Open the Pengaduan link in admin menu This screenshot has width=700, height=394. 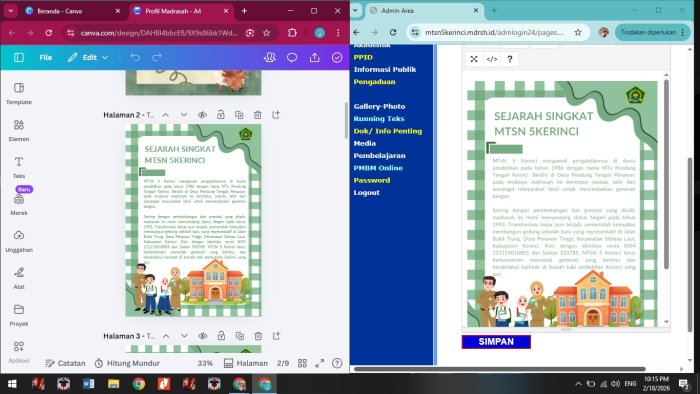pyautogui.click(x=375, y=82)
